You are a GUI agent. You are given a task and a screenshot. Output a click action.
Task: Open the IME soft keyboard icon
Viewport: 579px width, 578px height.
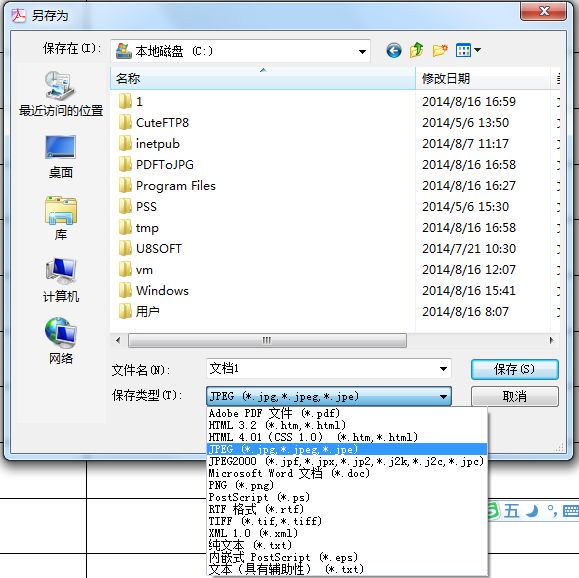click(571, 511)
